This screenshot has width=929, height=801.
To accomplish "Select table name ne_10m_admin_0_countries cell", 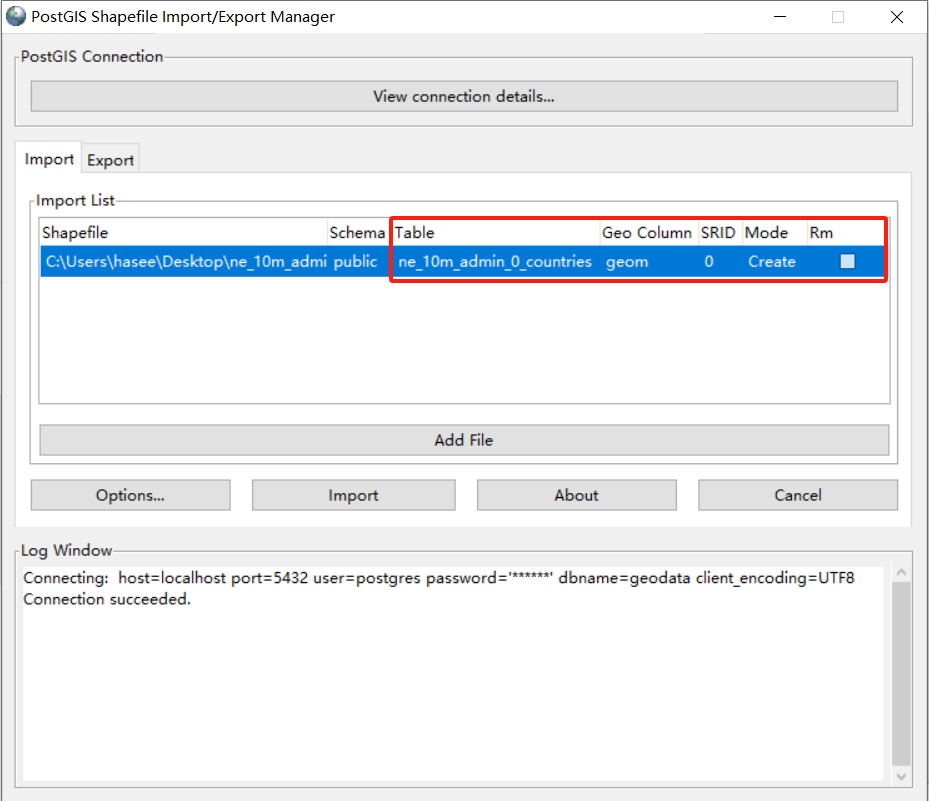I will (495, 261).
